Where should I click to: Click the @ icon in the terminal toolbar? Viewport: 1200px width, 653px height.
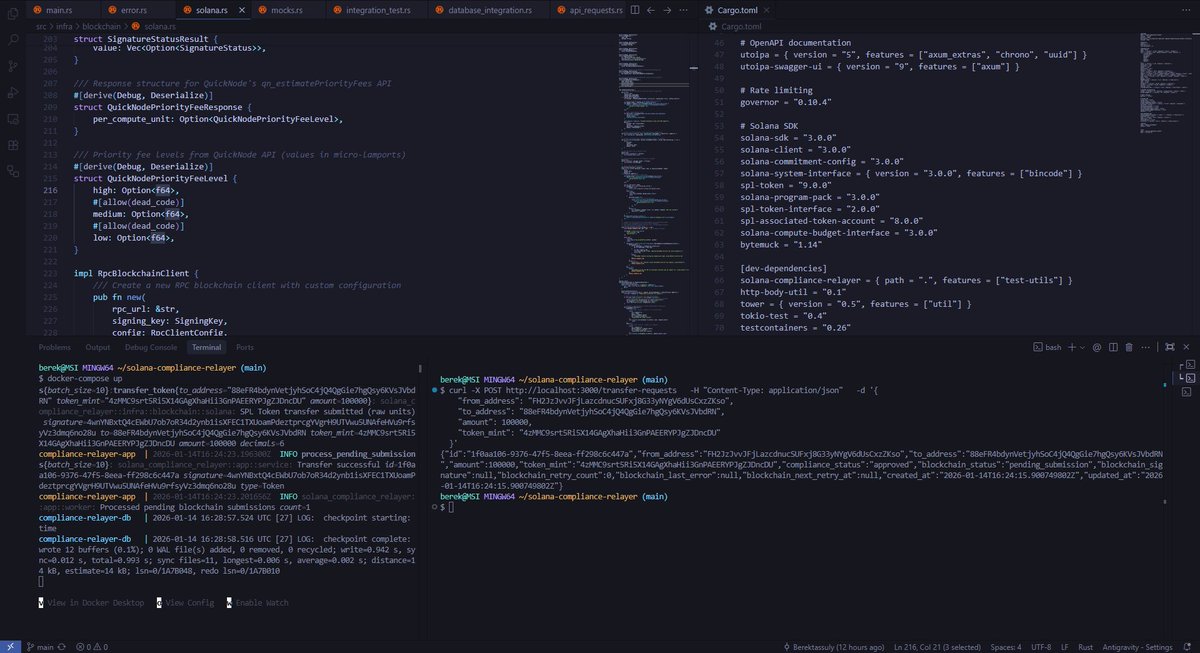[1097, 347]
